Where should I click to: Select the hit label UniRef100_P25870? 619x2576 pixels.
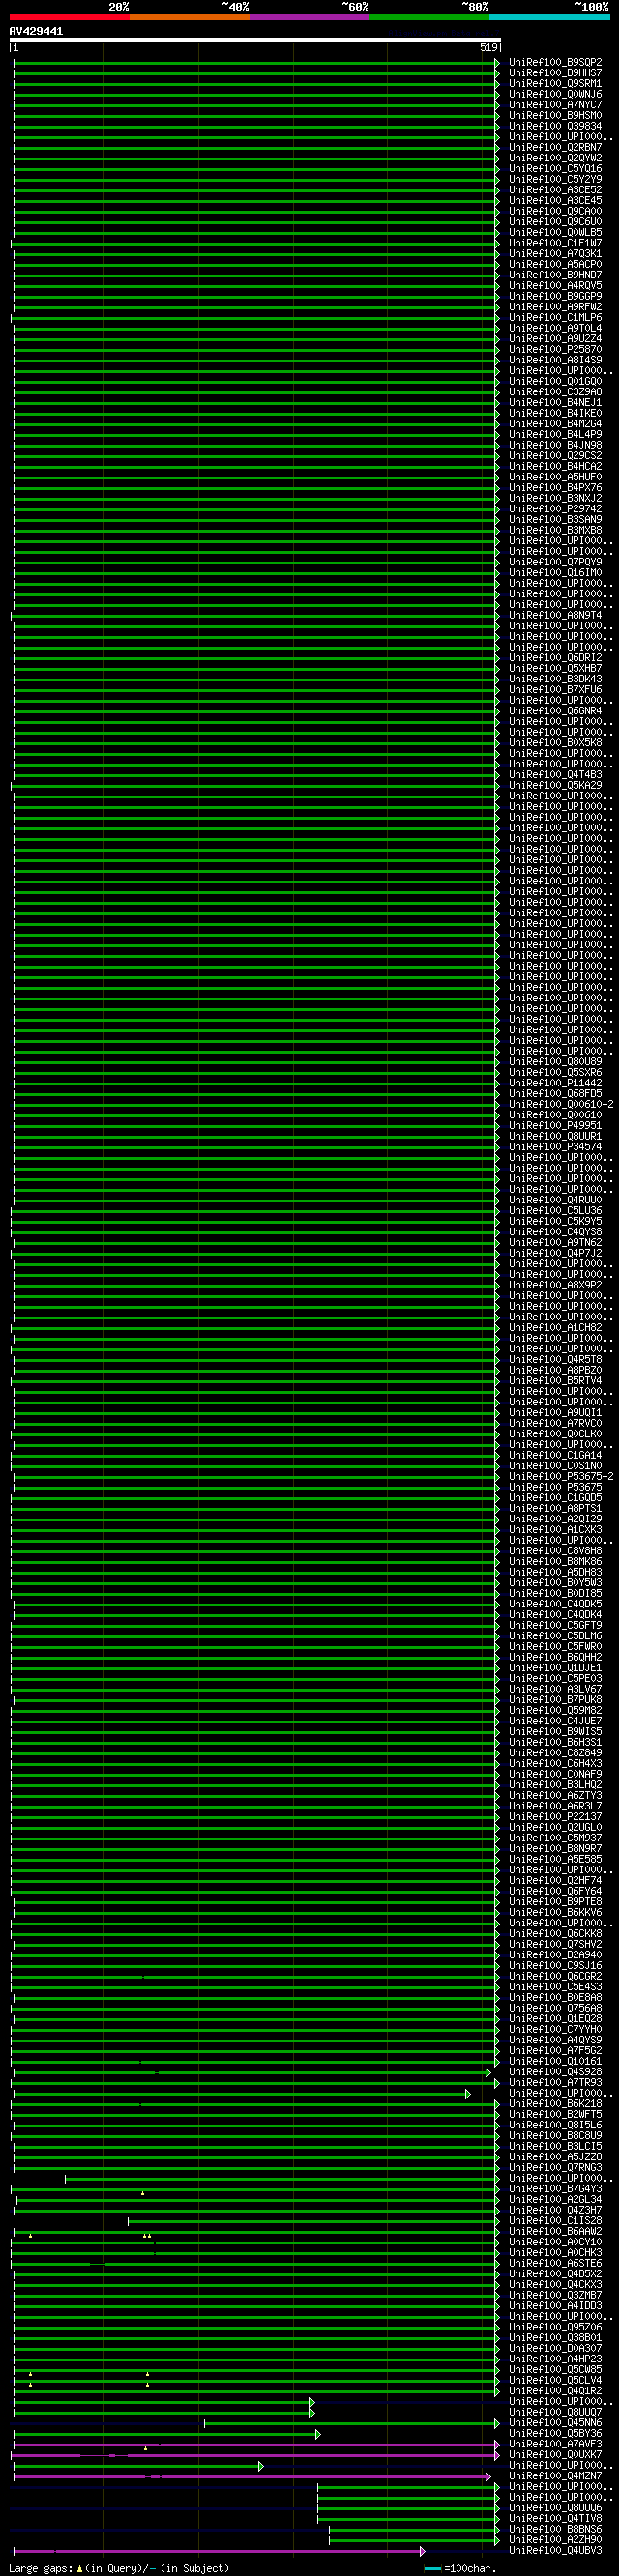pyautogui.click(x=555, y=350)
